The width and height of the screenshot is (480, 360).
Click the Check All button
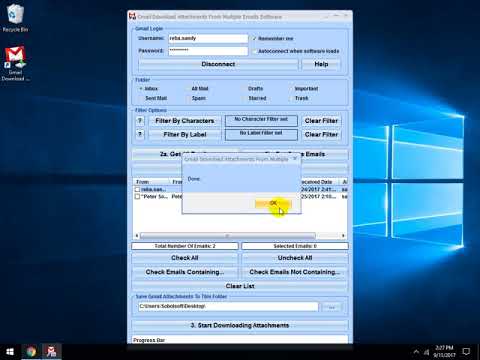(185, 258)
